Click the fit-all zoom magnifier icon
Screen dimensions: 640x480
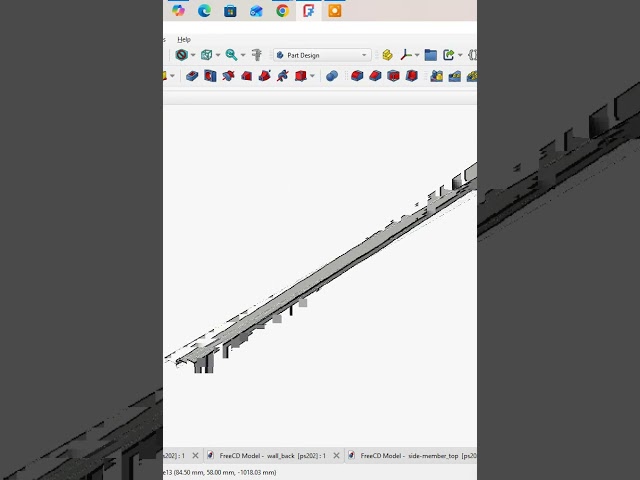click(231, 55)
